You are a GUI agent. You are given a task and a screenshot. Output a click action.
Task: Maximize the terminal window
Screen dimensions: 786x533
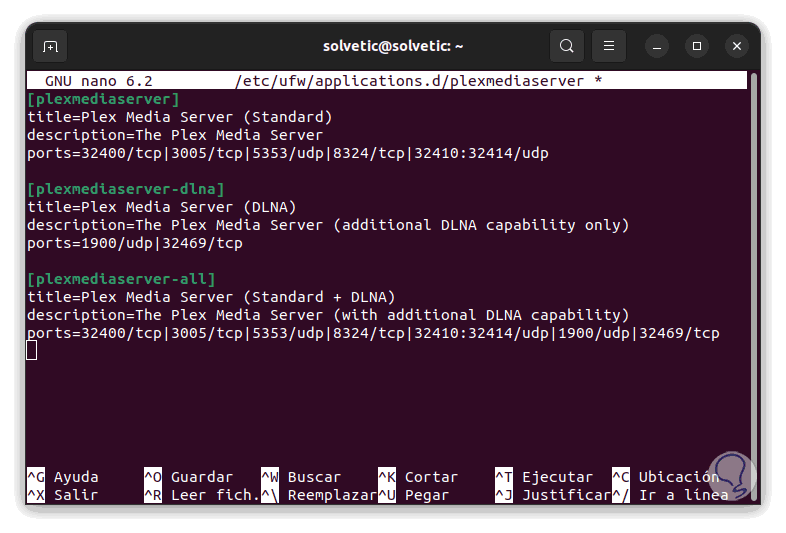tap(697, 46)
